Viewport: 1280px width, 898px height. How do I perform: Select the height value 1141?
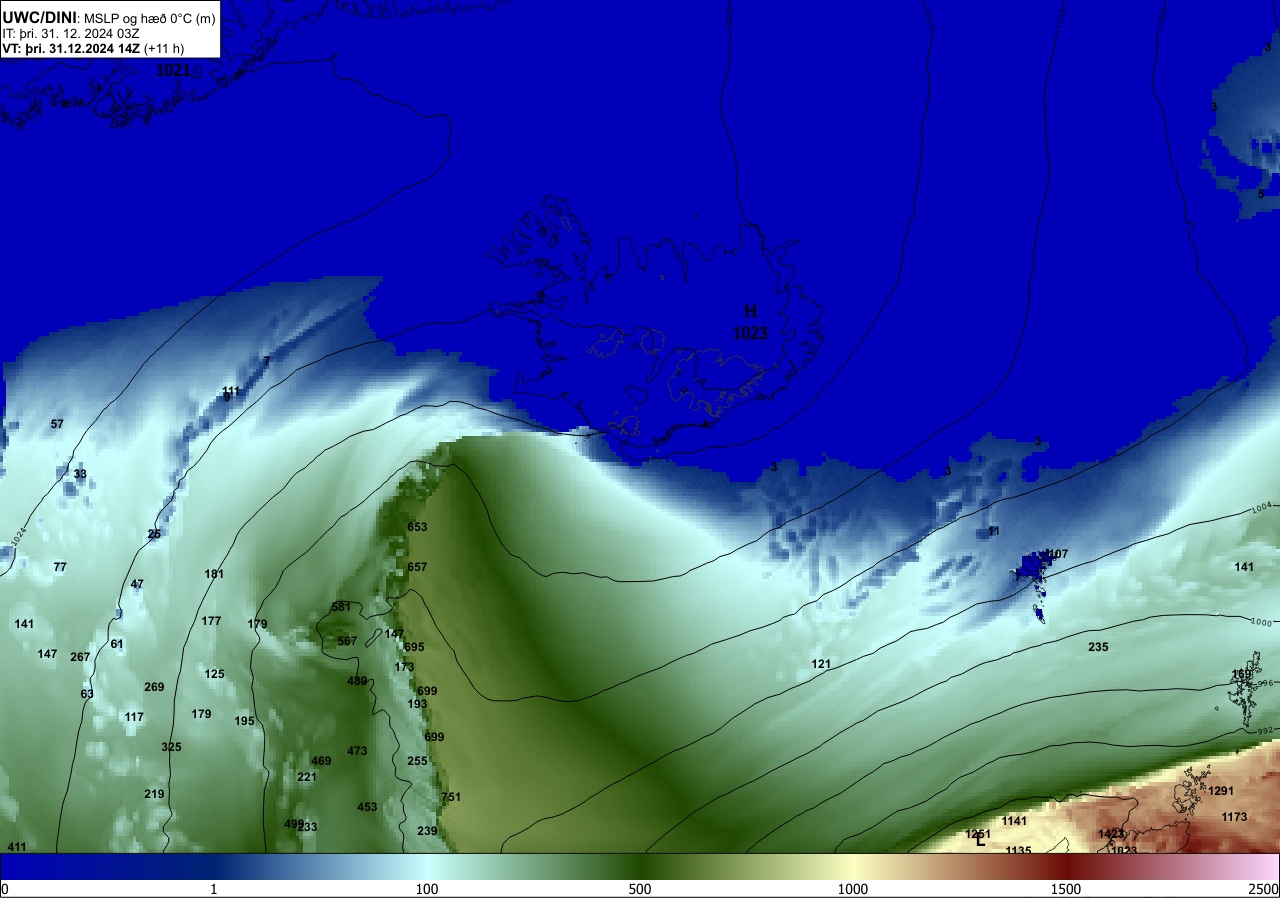1014,821
